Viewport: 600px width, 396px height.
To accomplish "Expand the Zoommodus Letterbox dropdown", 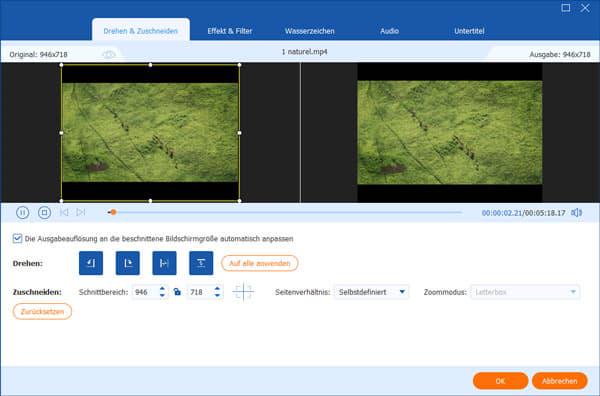I will point(525,292).
